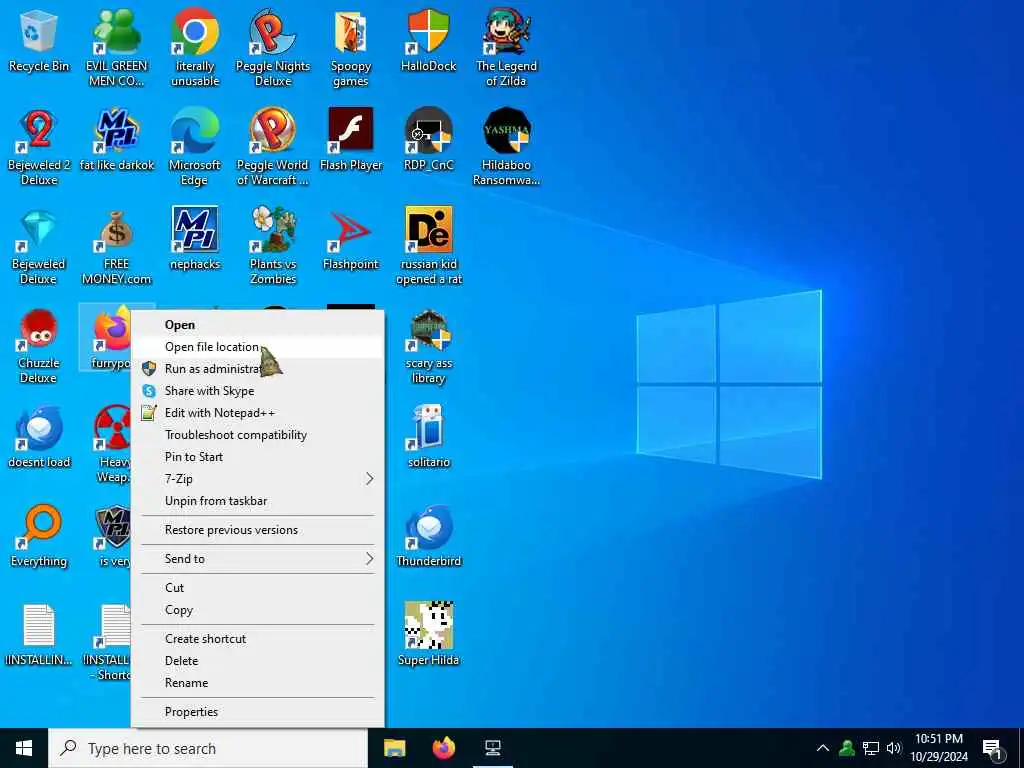Choose Open in the context menu
Screen dimensions: 1024x768
[x=257, y=325]
